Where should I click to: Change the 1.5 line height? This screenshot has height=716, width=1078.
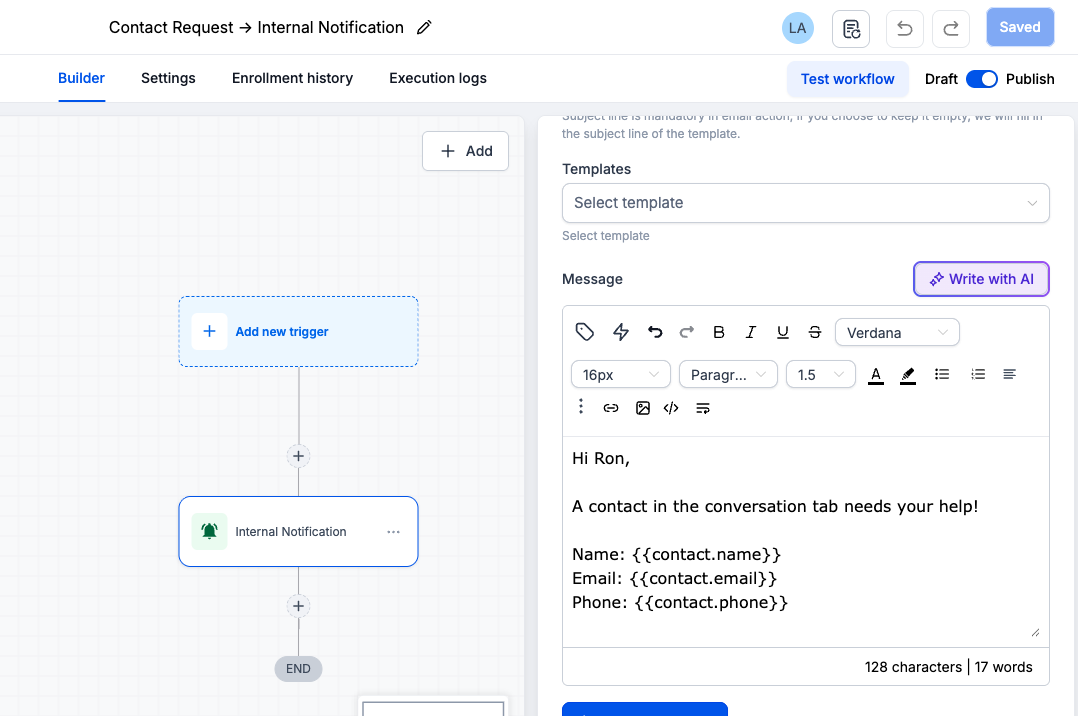click(x=821, y=375)
